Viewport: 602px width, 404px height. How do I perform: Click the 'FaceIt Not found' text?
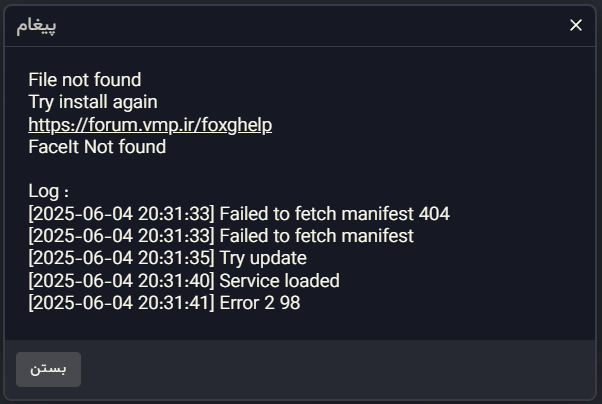pyautogui.click(x=97, y=147)
